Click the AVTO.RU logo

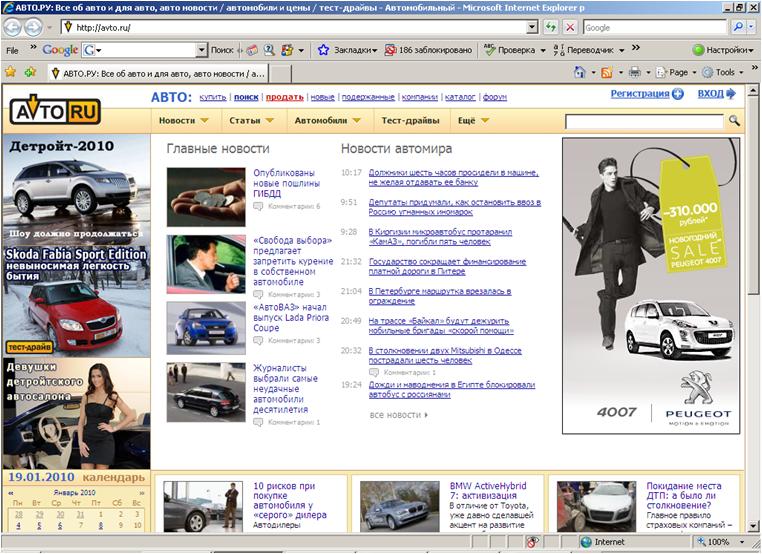55,111
